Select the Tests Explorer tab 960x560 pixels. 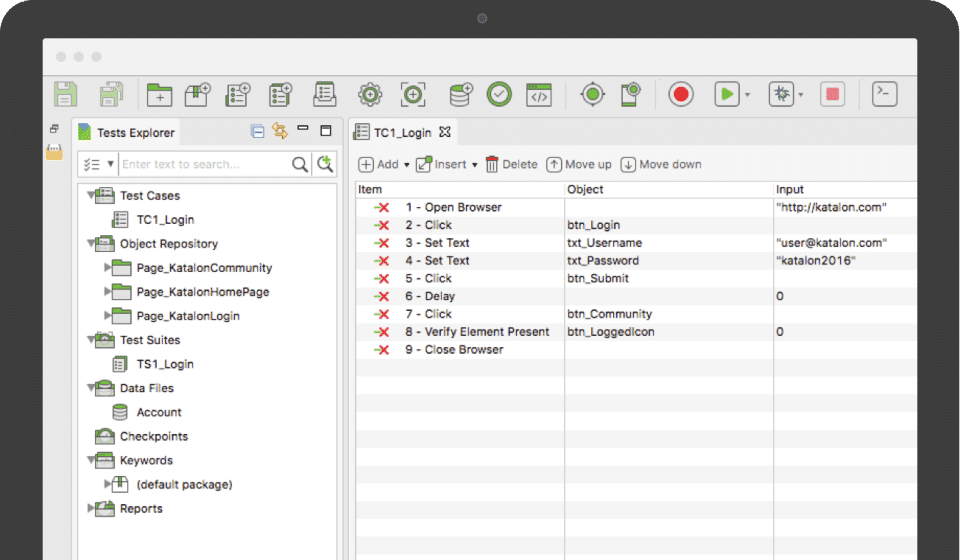[x=134, y=132]
